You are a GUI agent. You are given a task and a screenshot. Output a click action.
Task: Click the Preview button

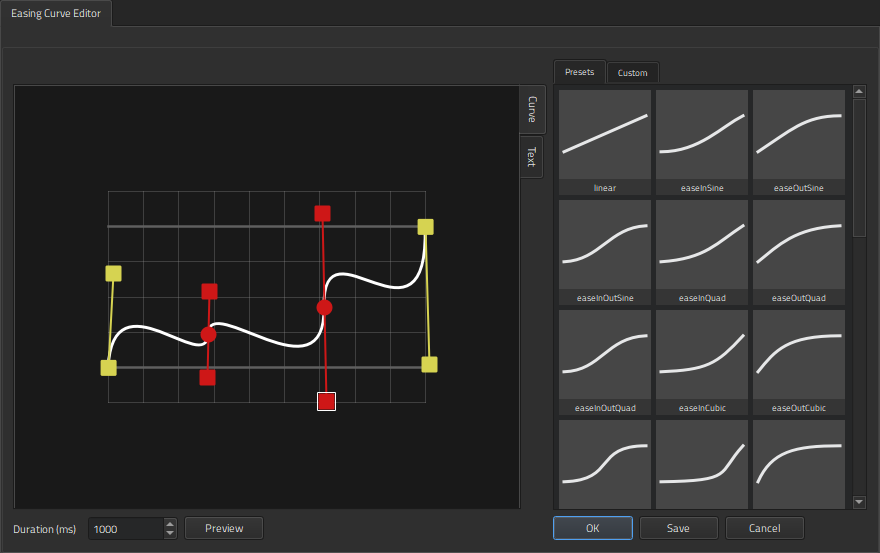tap(224, 528)
